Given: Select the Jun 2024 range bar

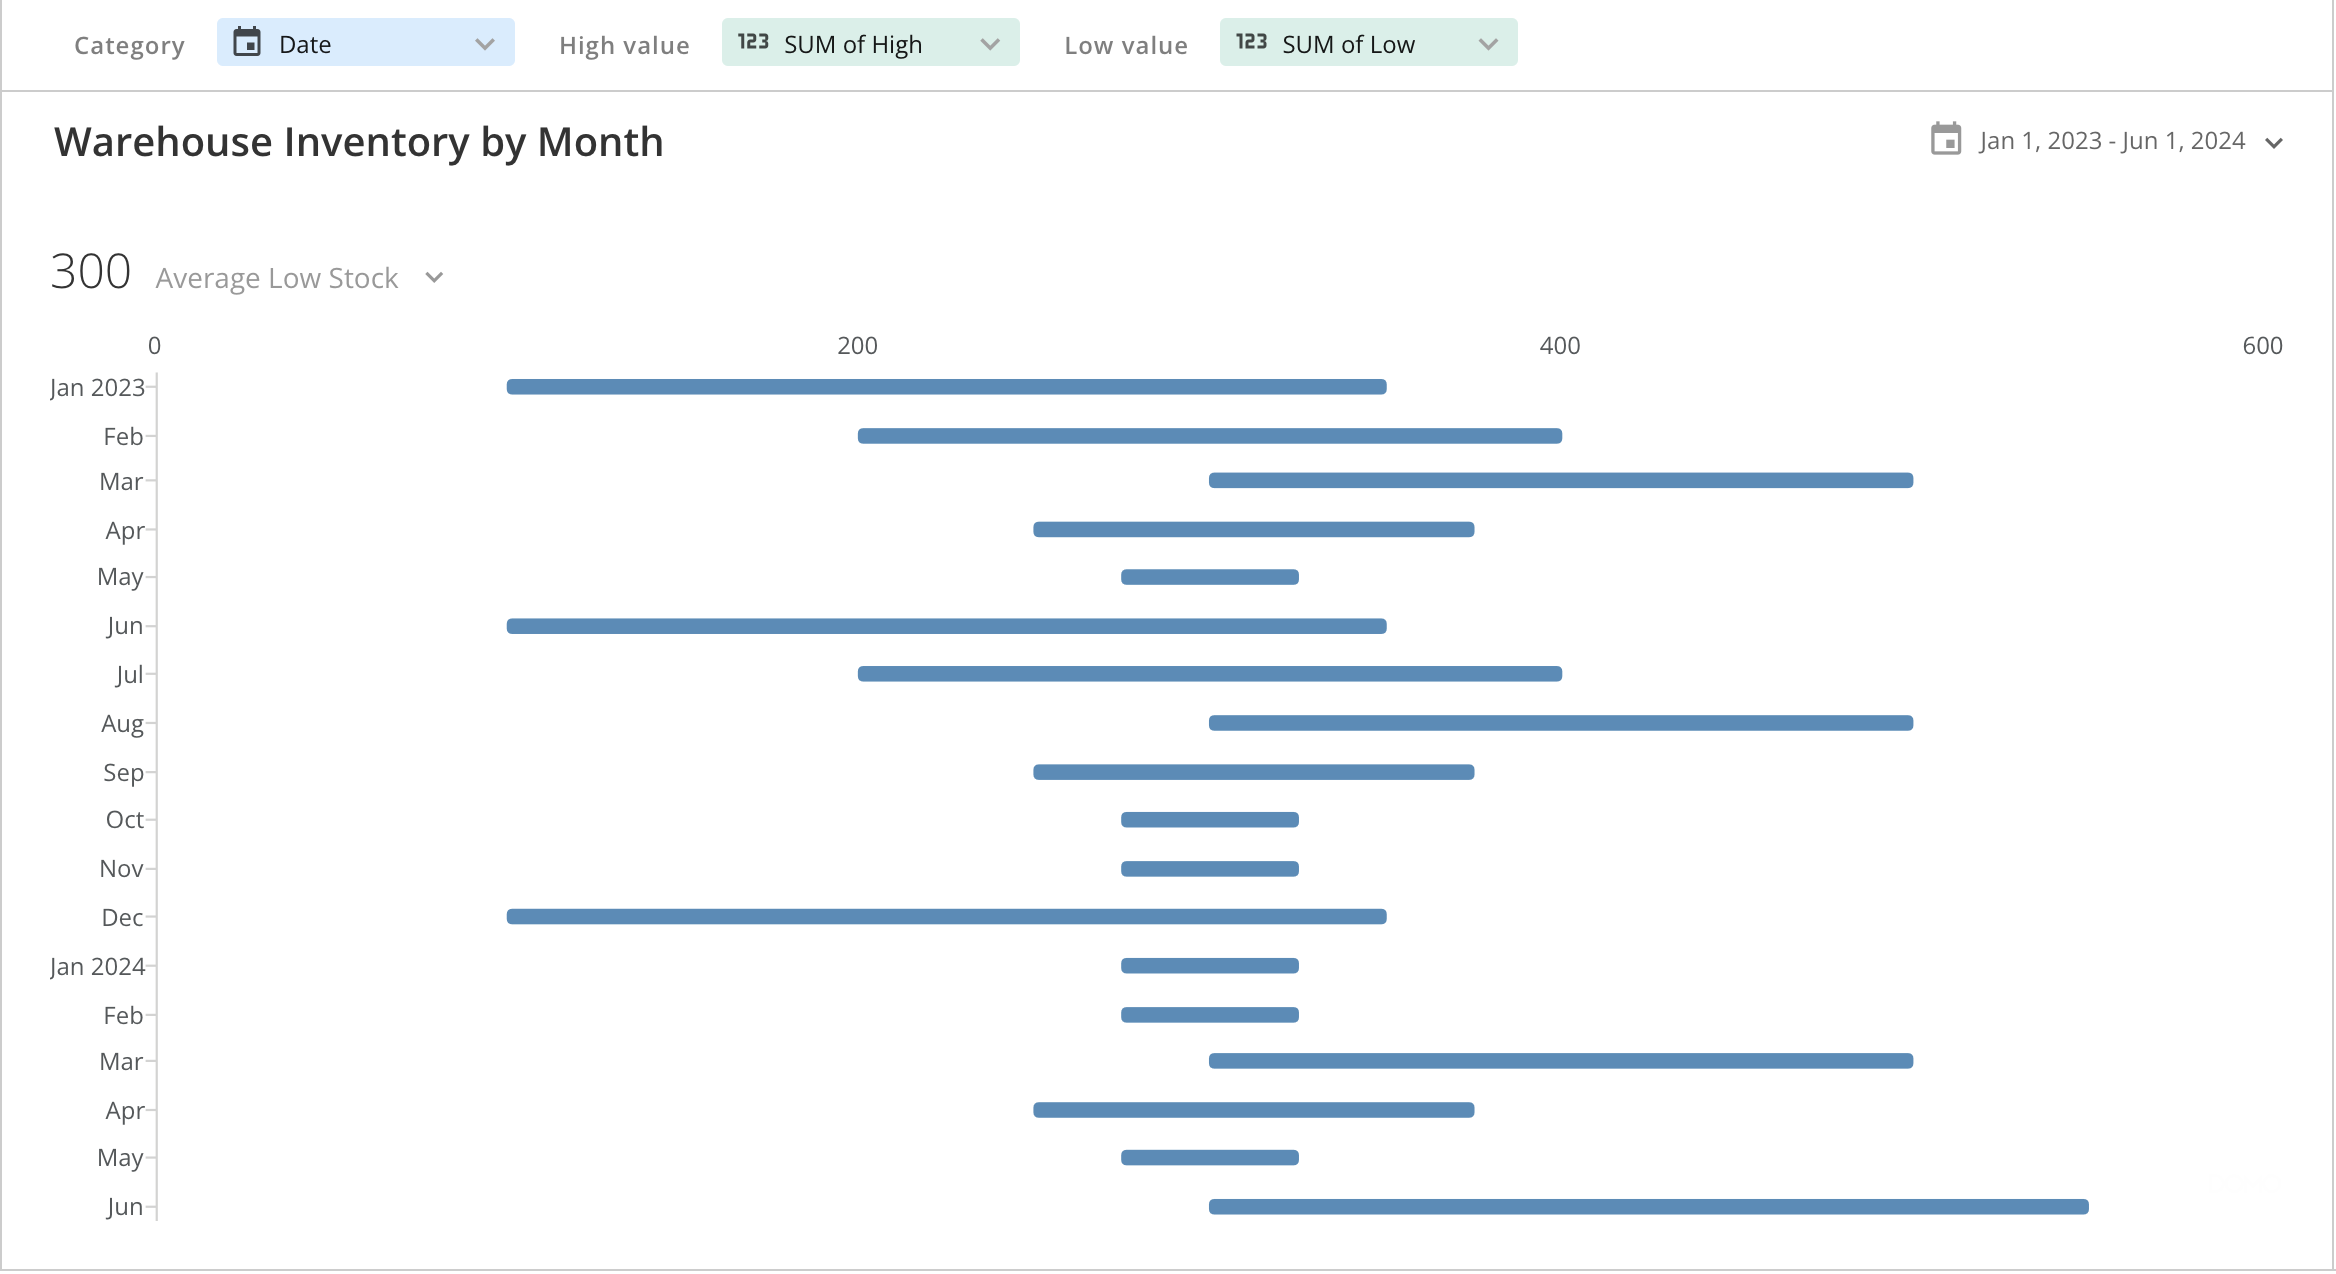Looking at the screenshot, I should coord(1648,1207).
